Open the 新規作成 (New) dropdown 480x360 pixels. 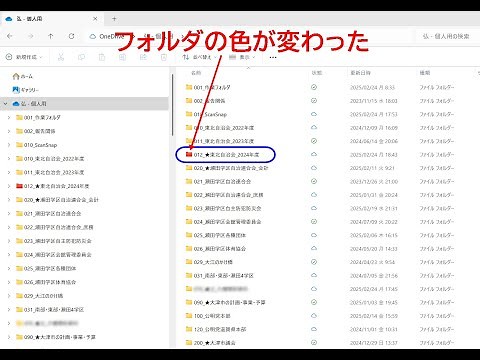click(24, 57)
